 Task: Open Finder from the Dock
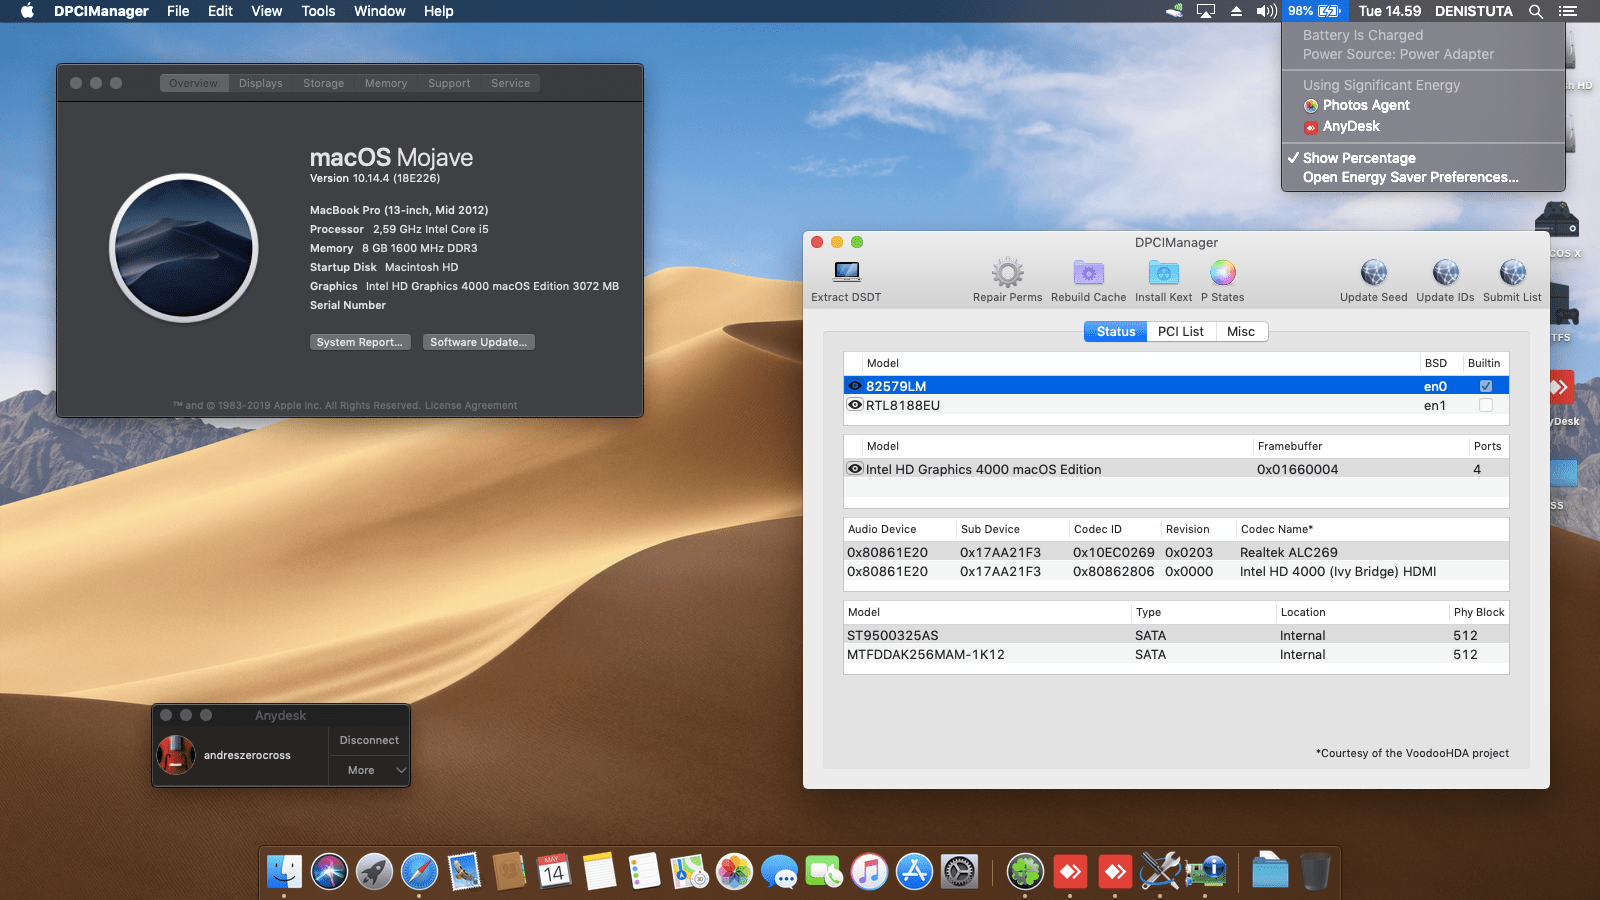pyautogui.click(x=285, y=871)
